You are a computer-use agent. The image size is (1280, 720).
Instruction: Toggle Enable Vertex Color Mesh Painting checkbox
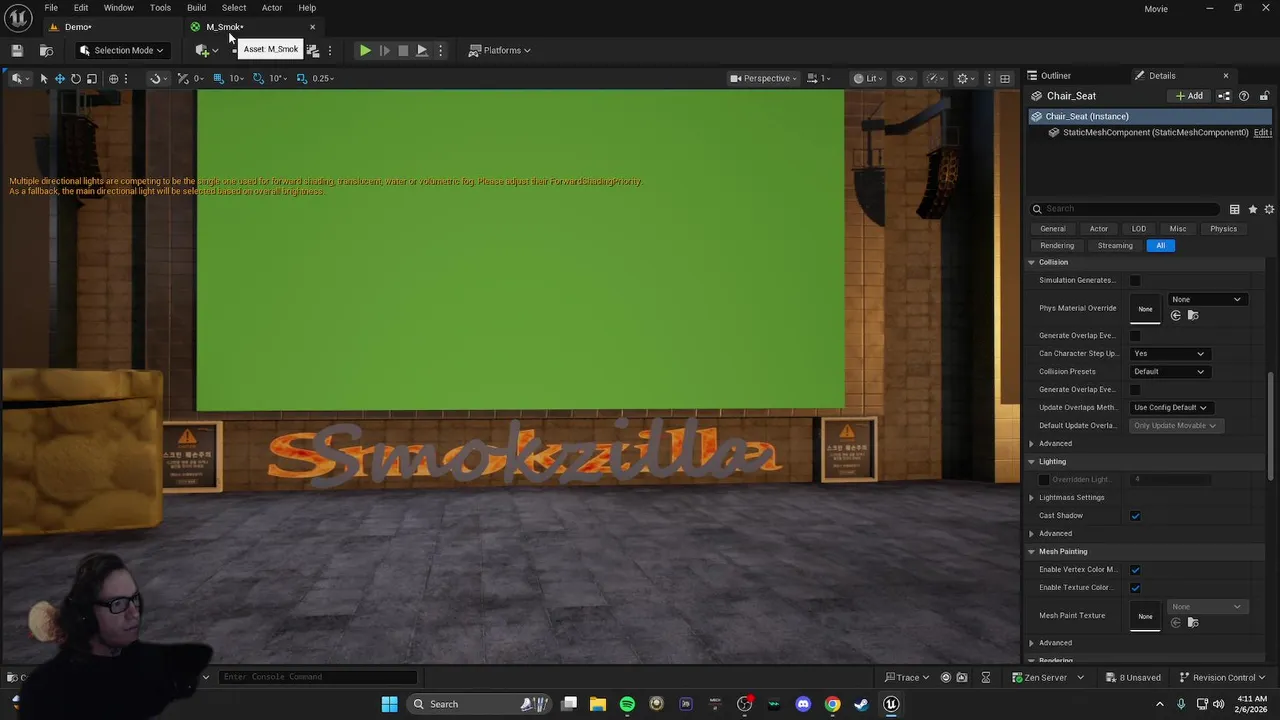point(1135,570)
